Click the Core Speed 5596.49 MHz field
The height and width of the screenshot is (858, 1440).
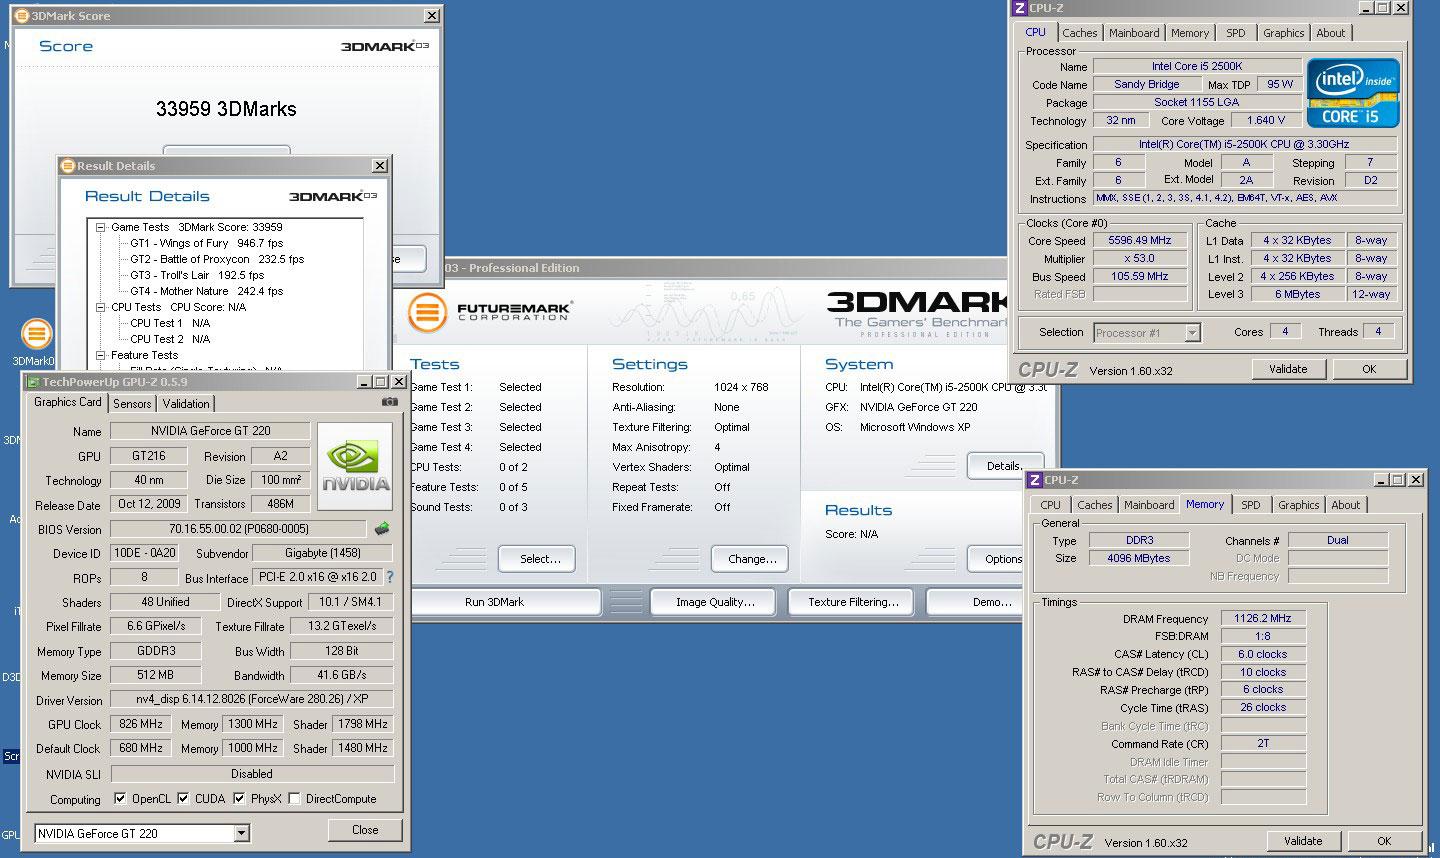click(x=1140, y=241)
